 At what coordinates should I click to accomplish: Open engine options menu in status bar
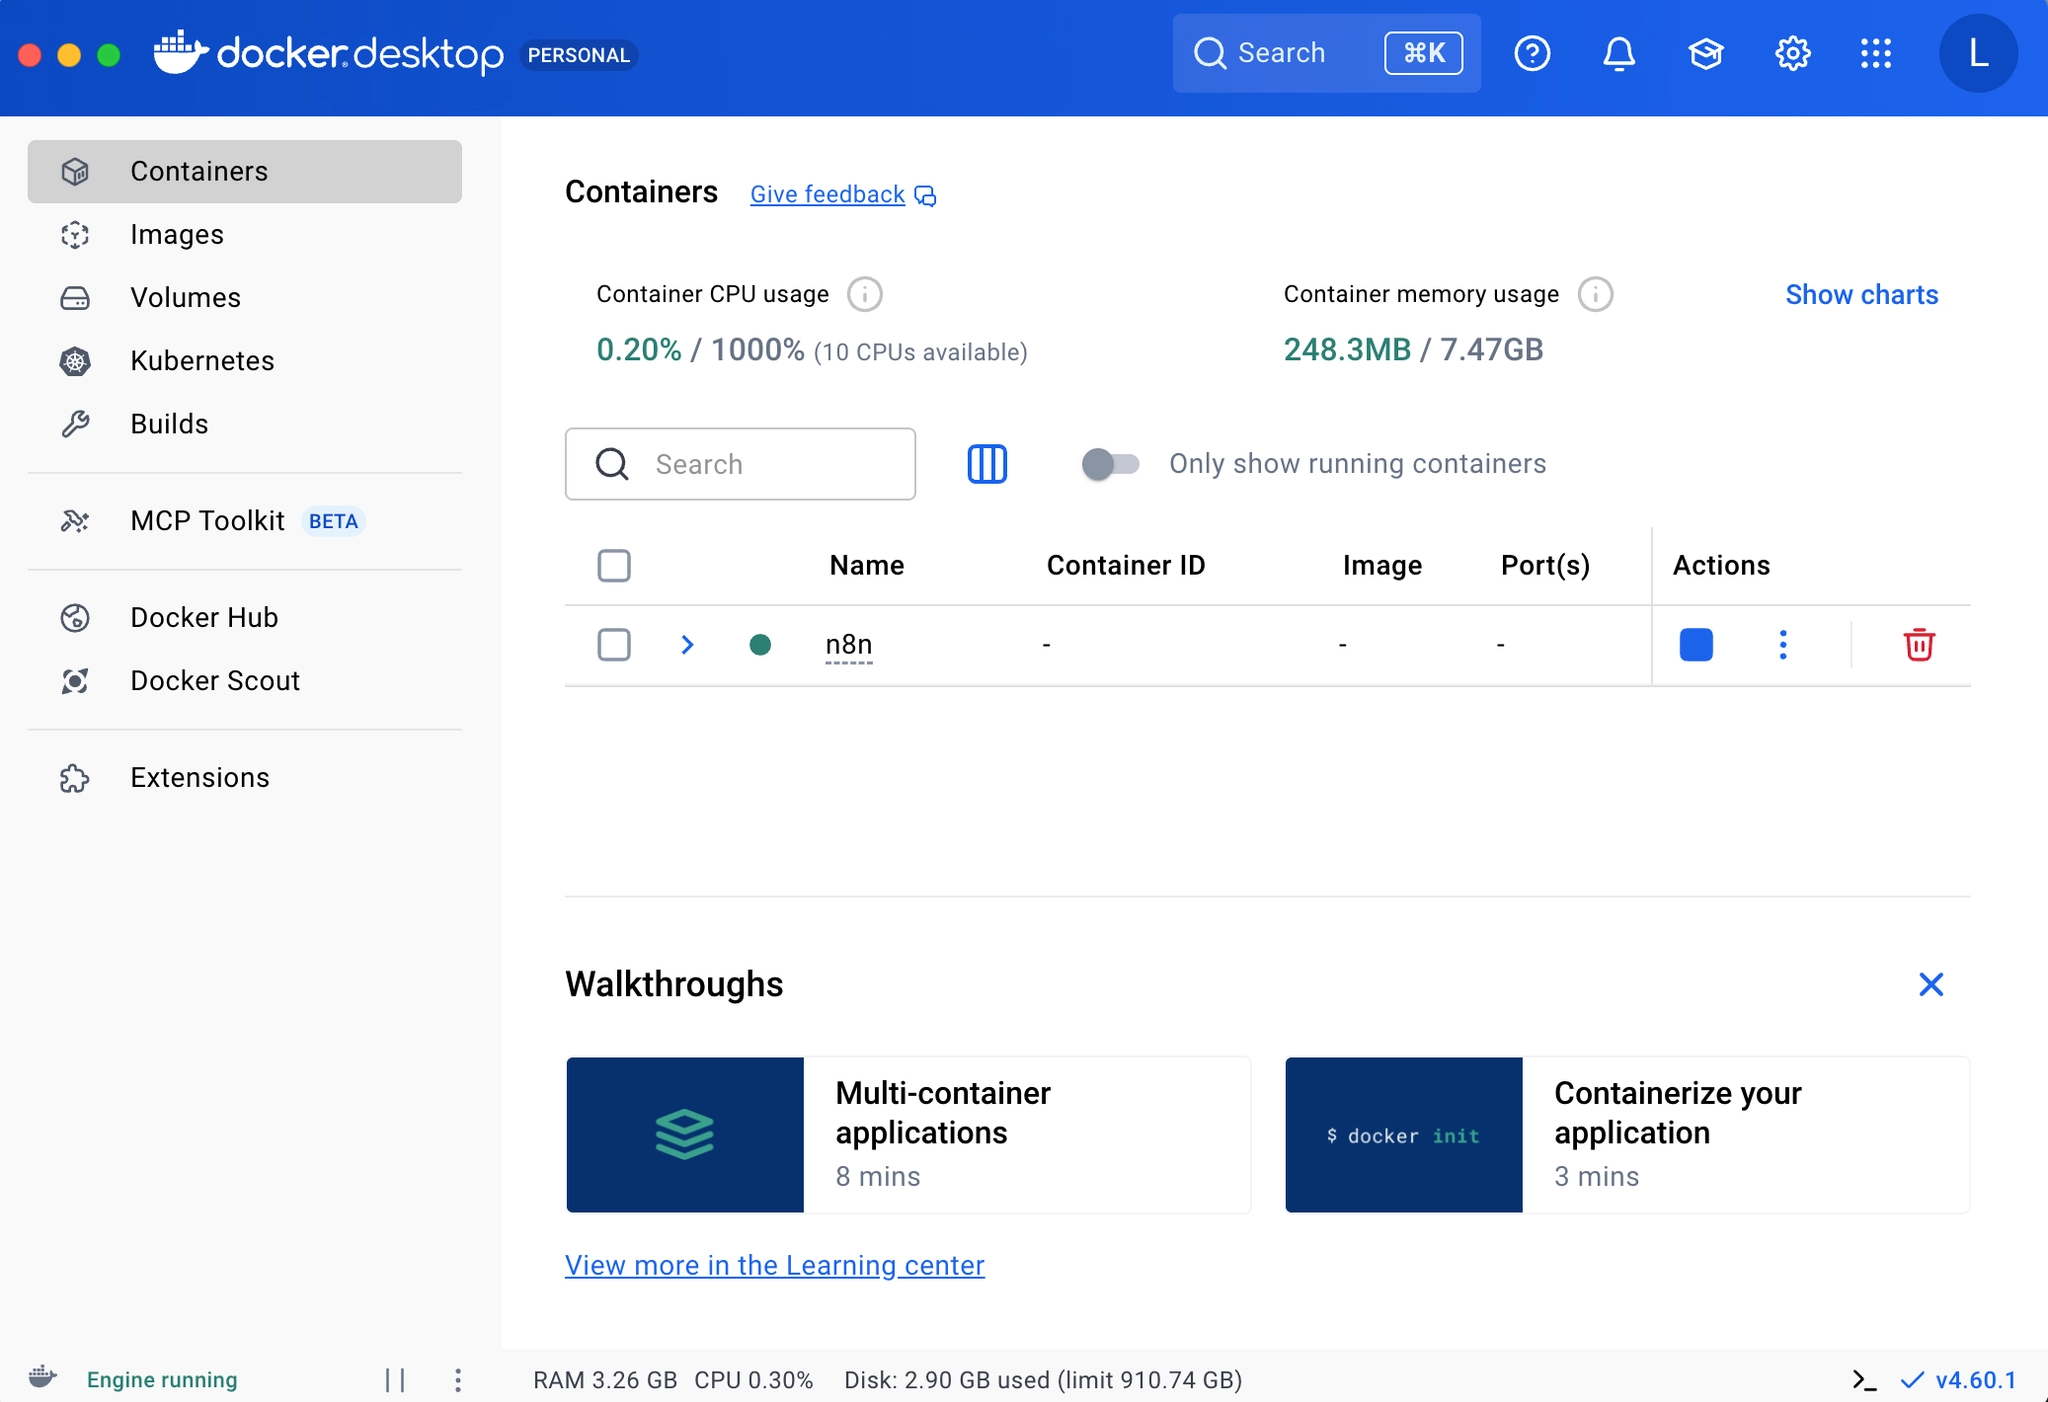point(457,1380)
